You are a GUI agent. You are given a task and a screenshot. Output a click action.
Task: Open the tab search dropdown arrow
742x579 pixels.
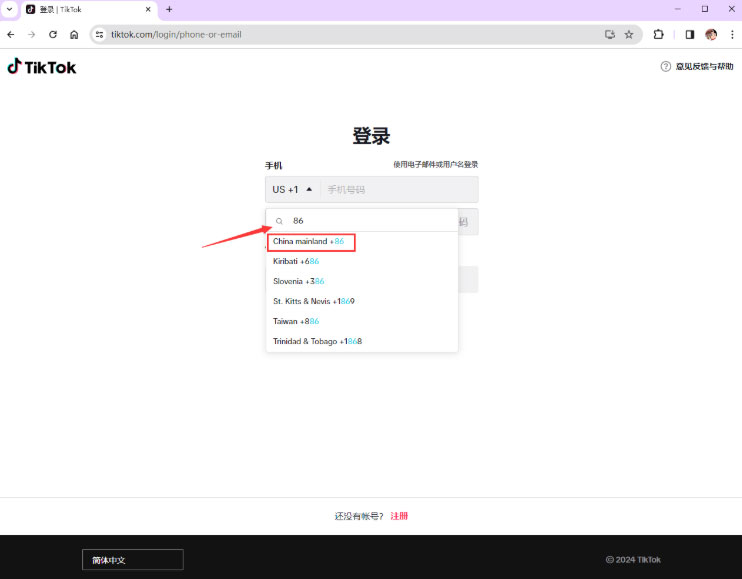[x=9, y=9]
